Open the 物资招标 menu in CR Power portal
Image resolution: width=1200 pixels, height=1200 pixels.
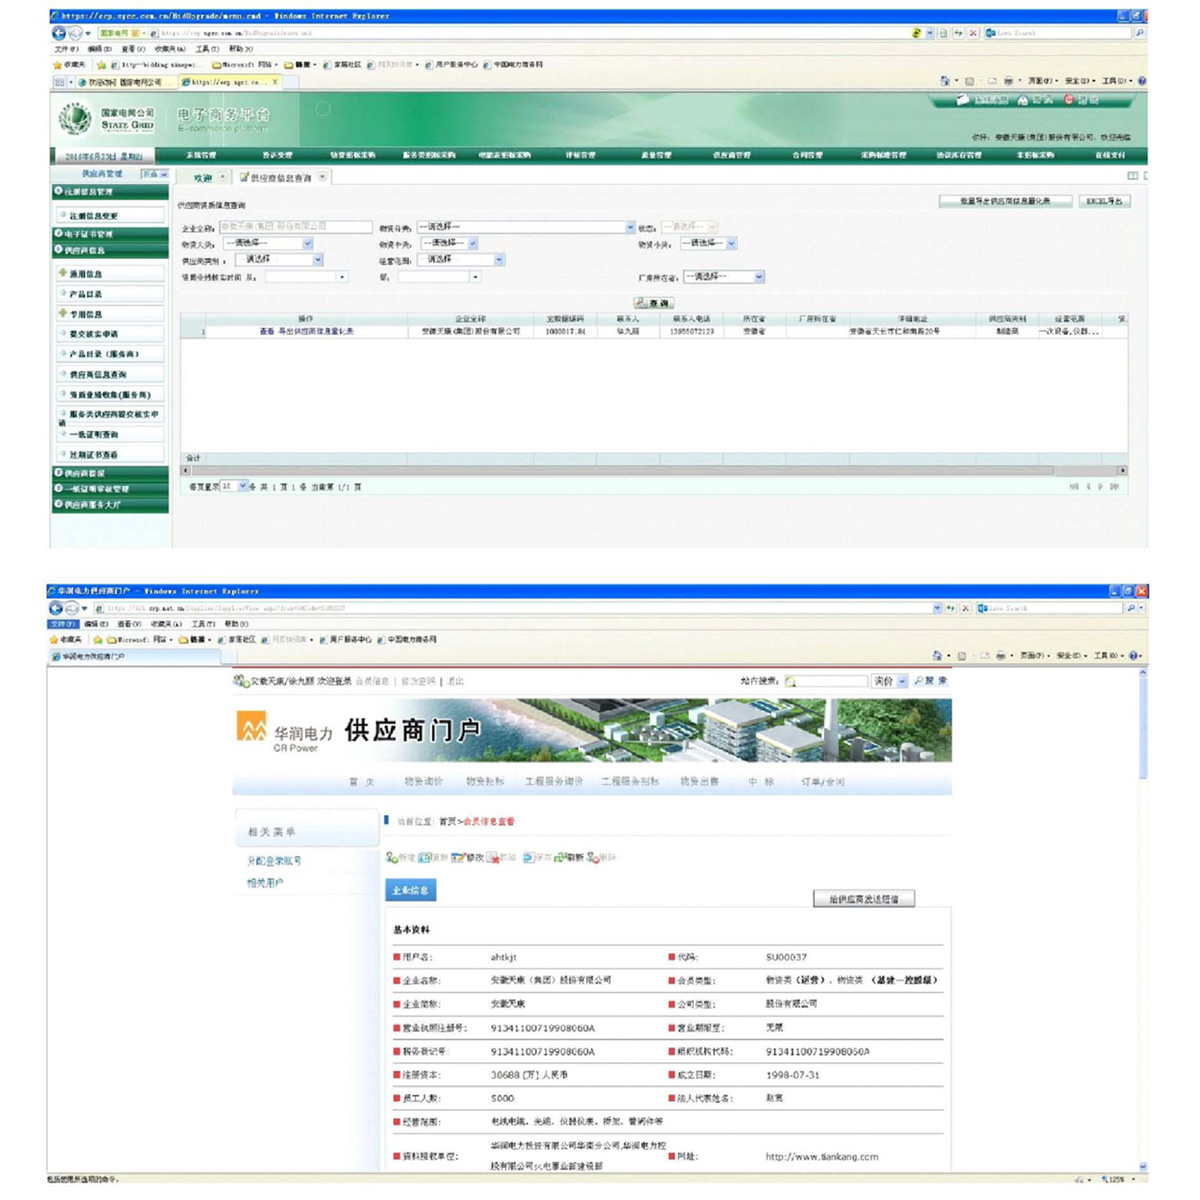click(x=485, y=781)
